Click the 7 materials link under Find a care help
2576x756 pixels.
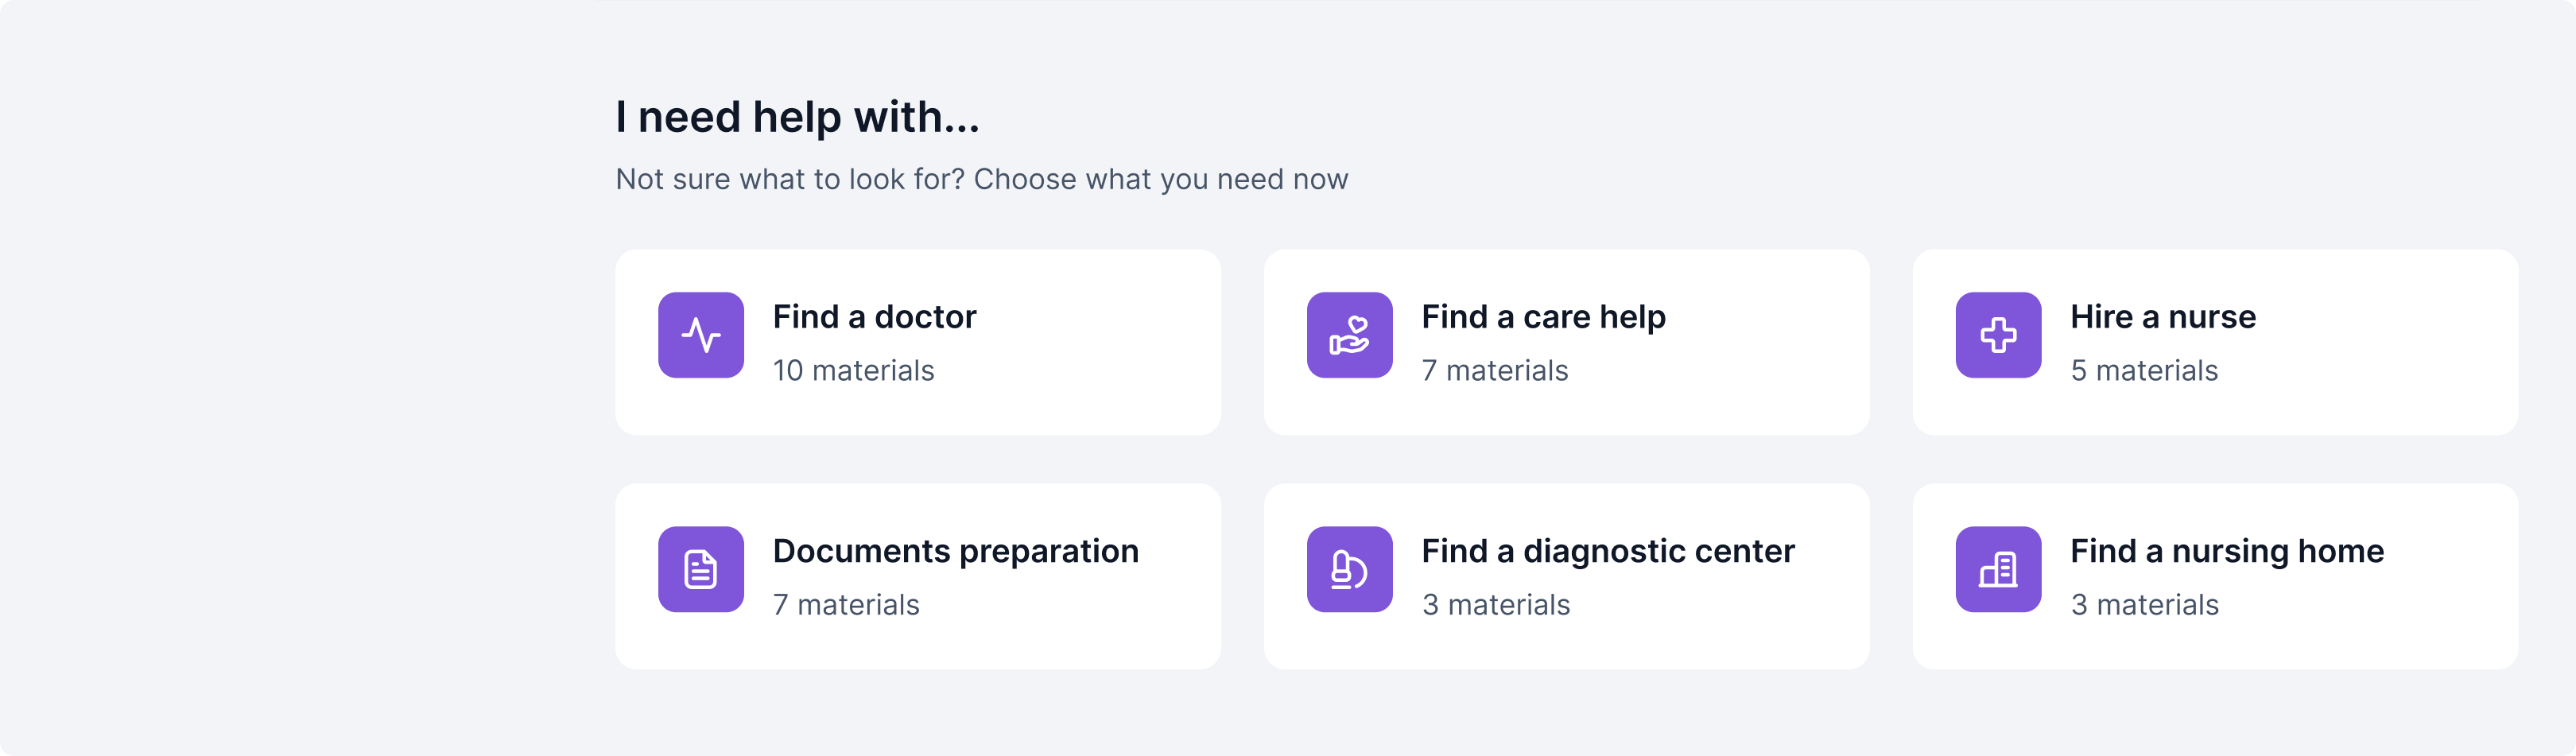(x=1495, y=370)
